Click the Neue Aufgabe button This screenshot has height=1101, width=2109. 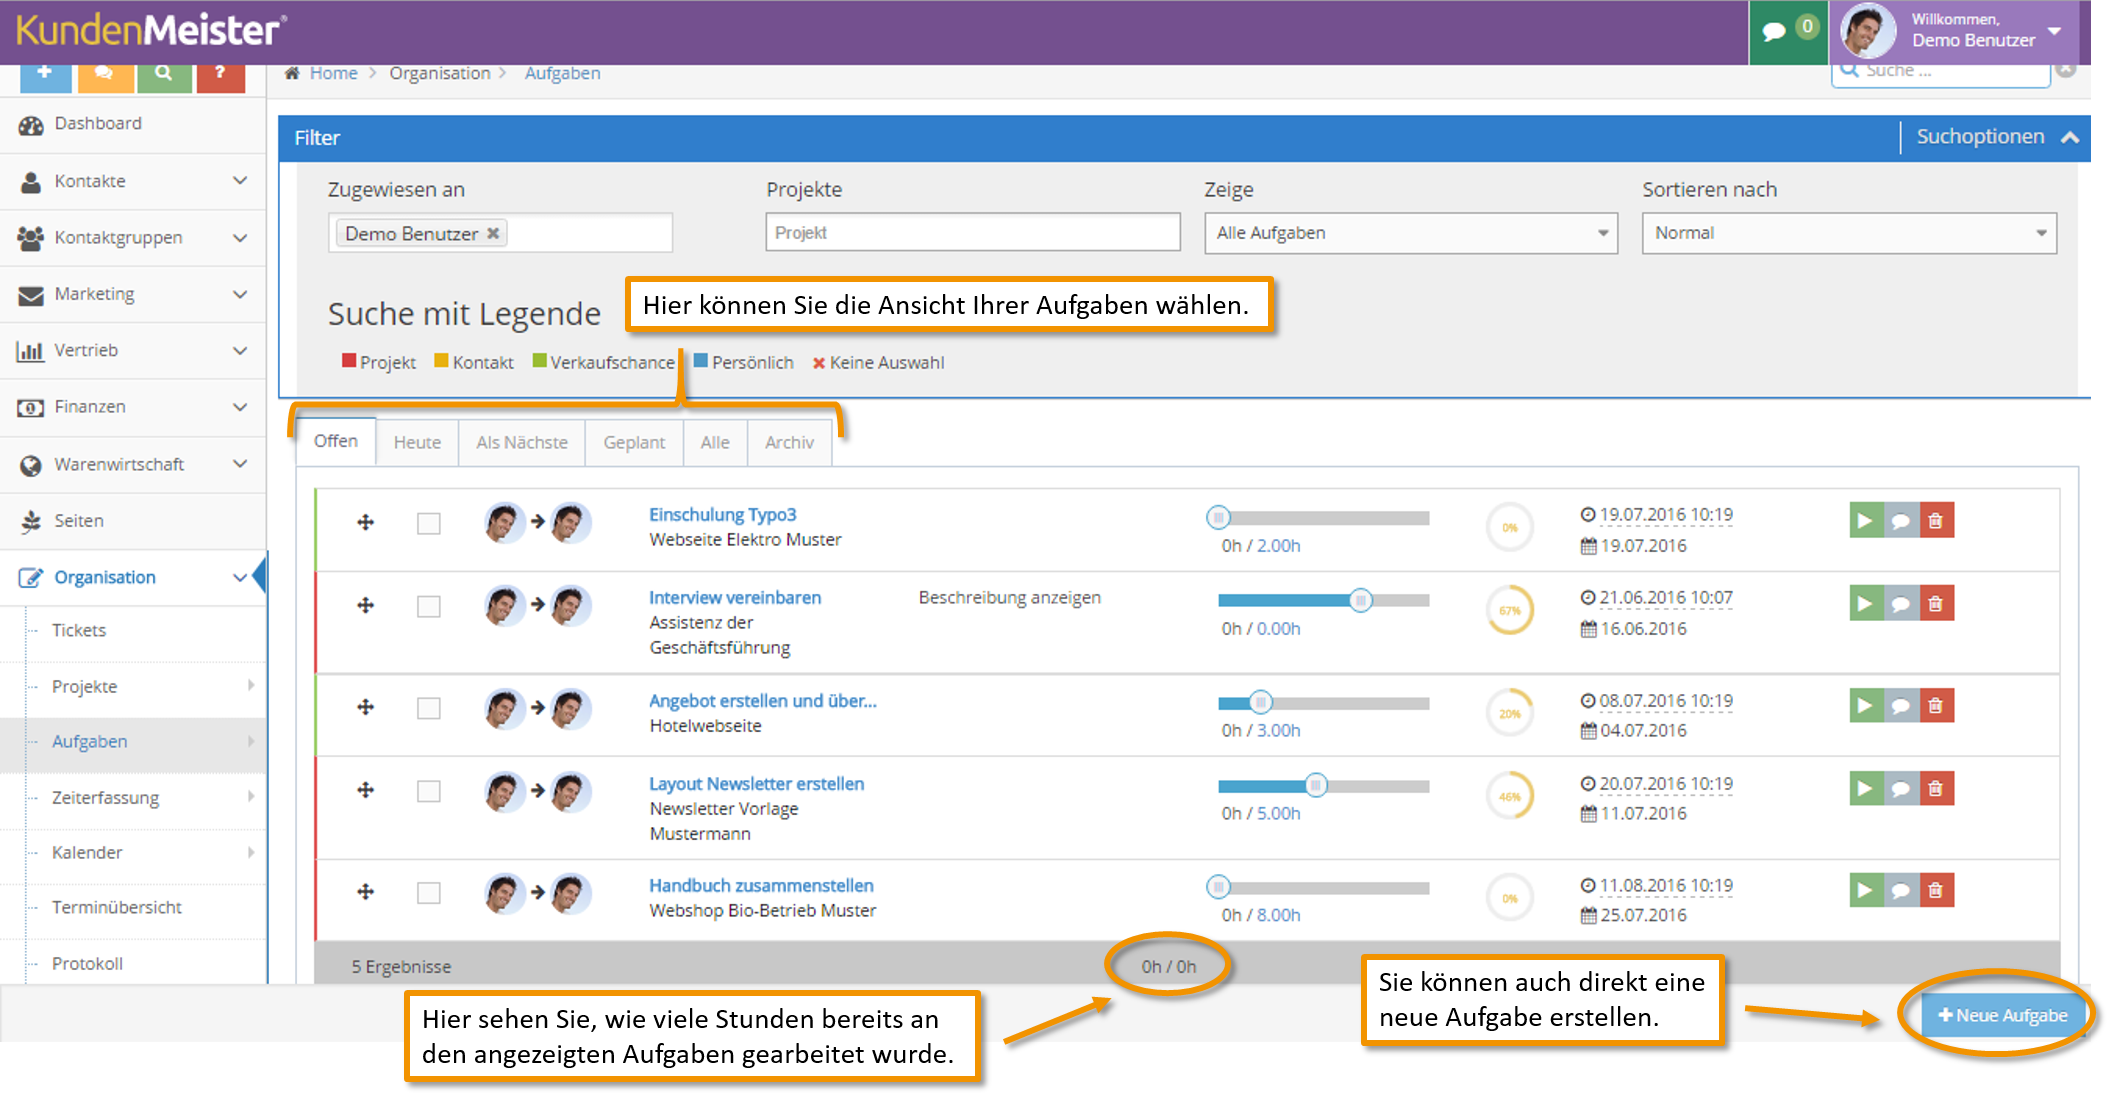pos(2002,1015)
